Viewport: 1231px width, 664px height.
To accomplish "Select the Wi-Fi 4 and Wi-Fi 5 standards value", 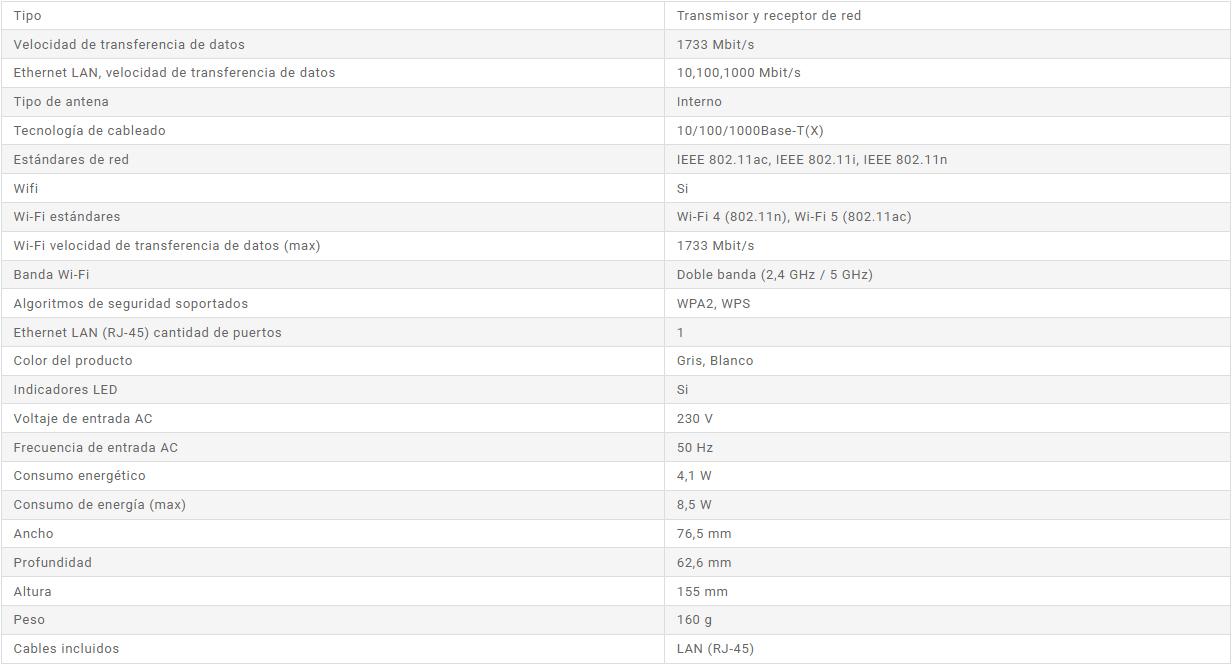I will [x=794, y=217].
